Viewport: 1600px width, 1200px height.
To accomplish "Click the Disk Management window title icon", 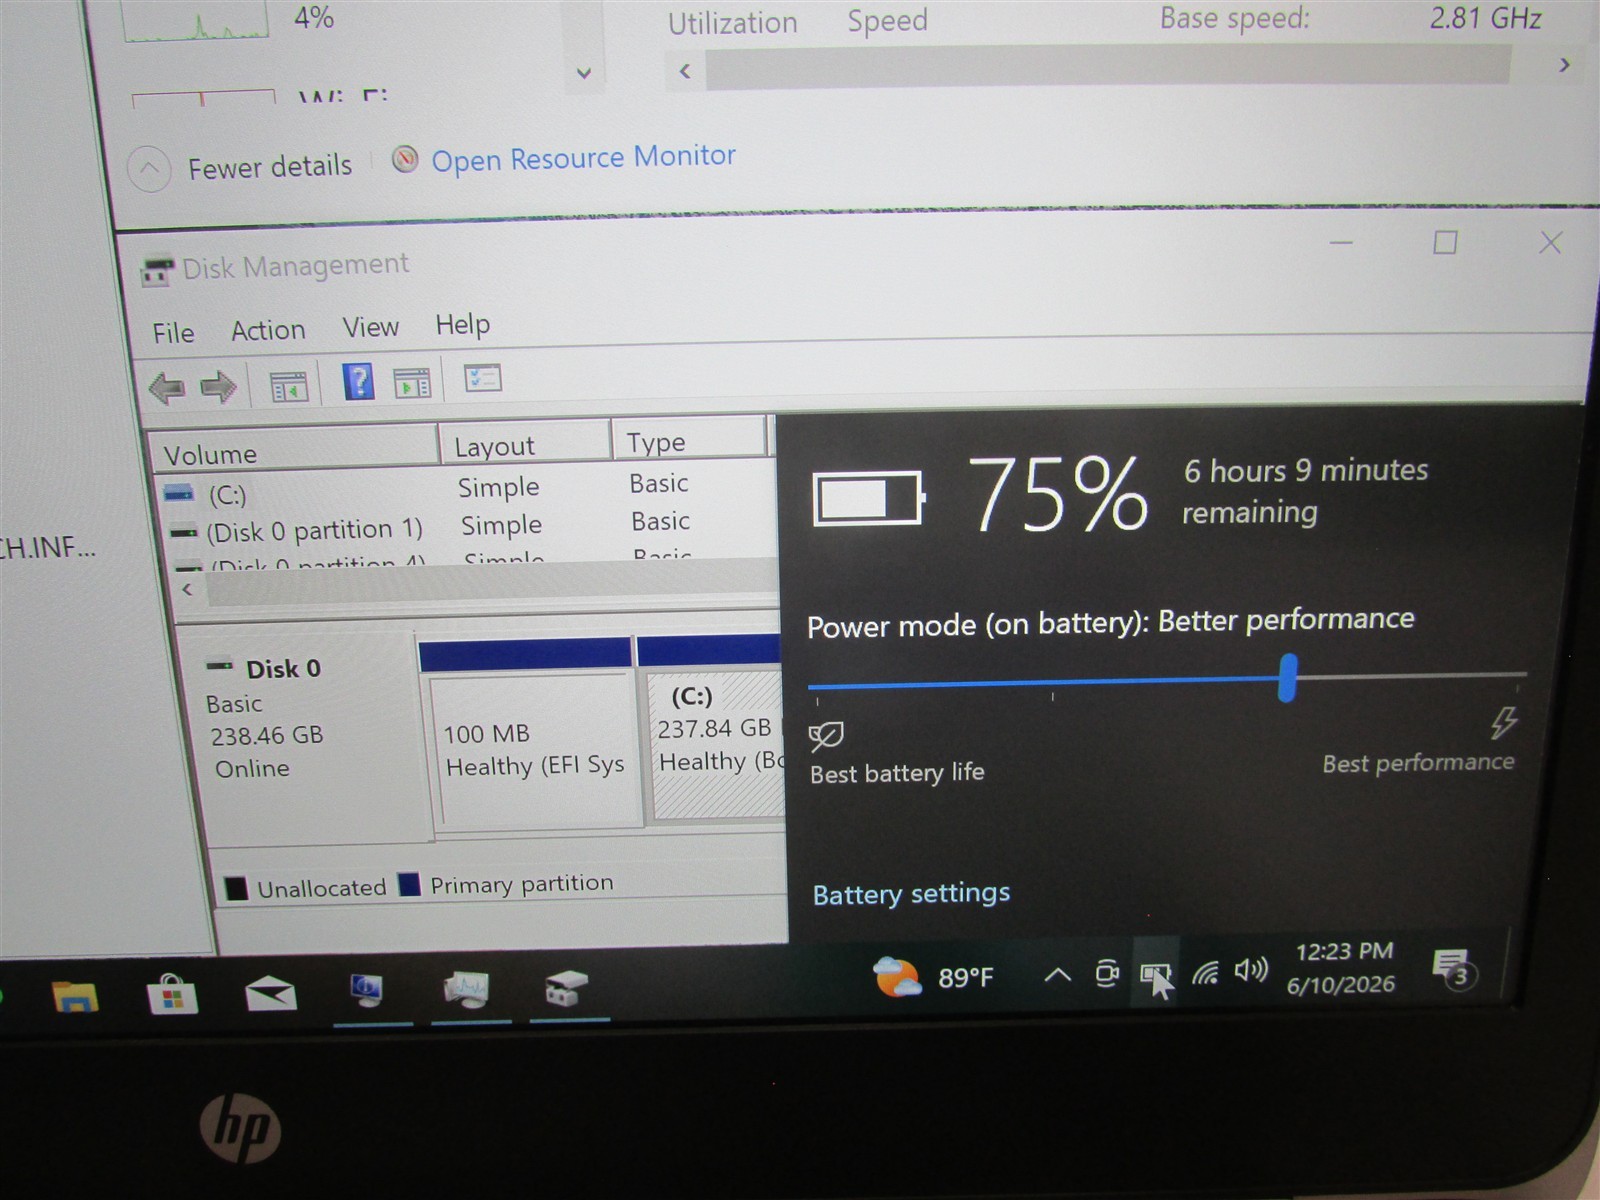I will pyautogui.click(x=157, y=271).
